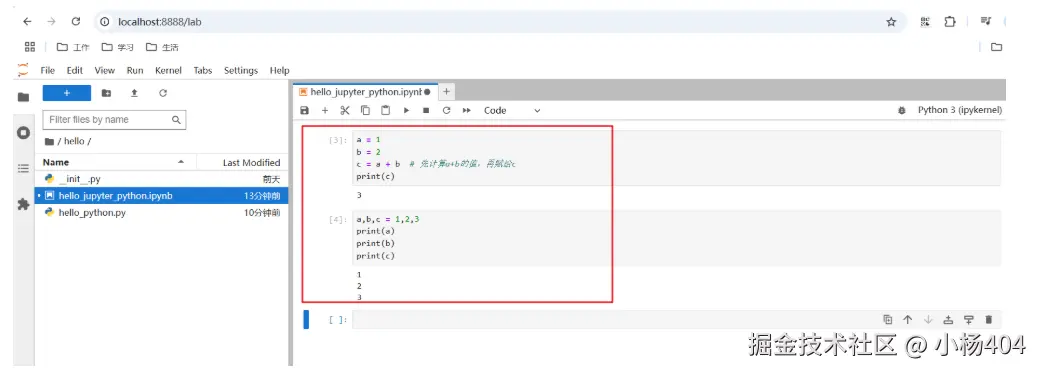Open a new launcher tab with plus

point(447,92)
